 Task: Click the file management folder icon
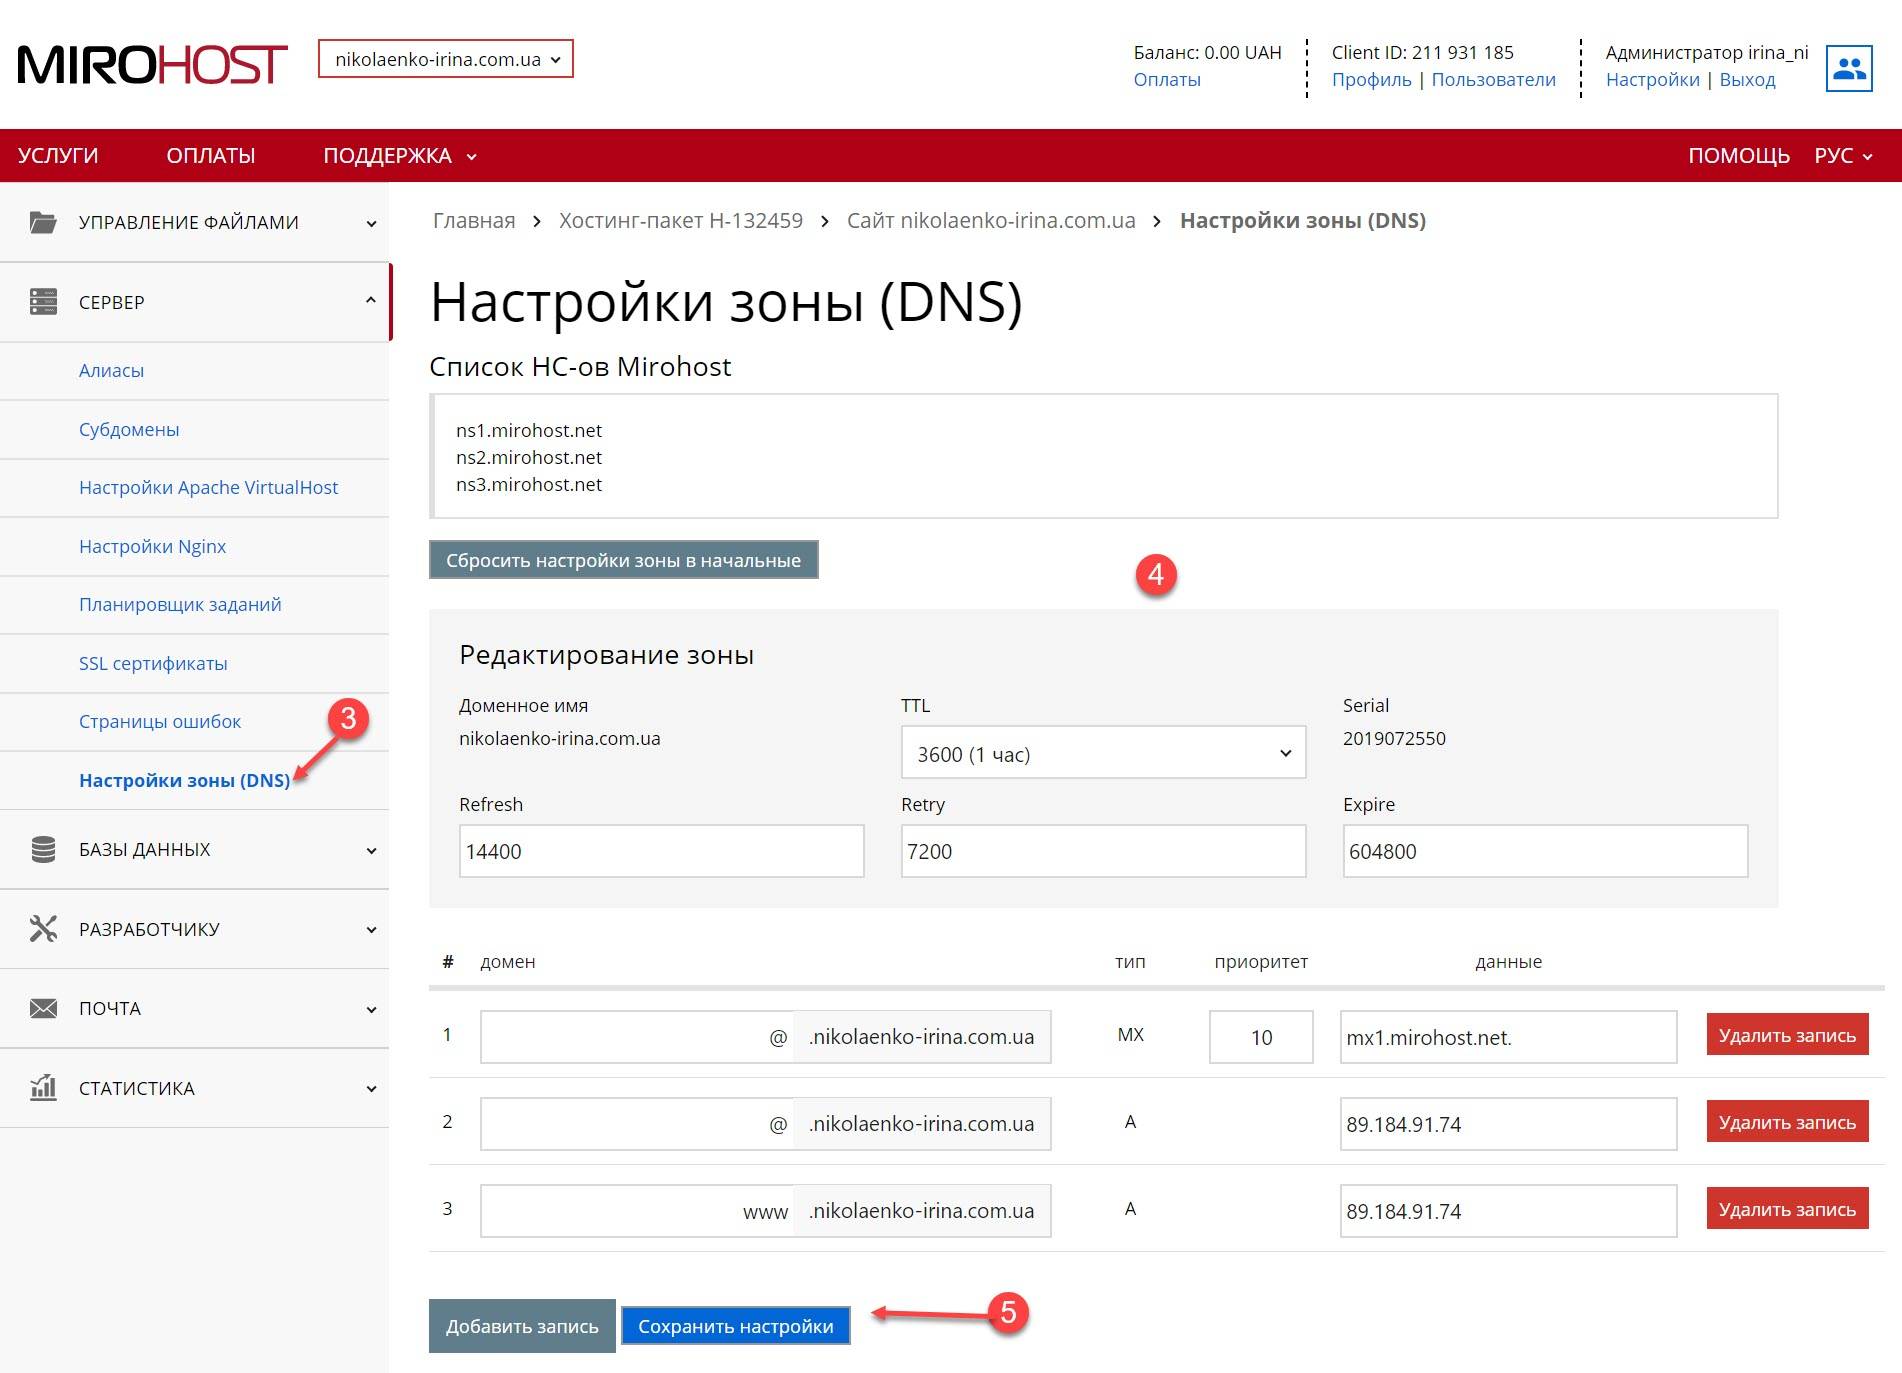[x=43, y=222]
